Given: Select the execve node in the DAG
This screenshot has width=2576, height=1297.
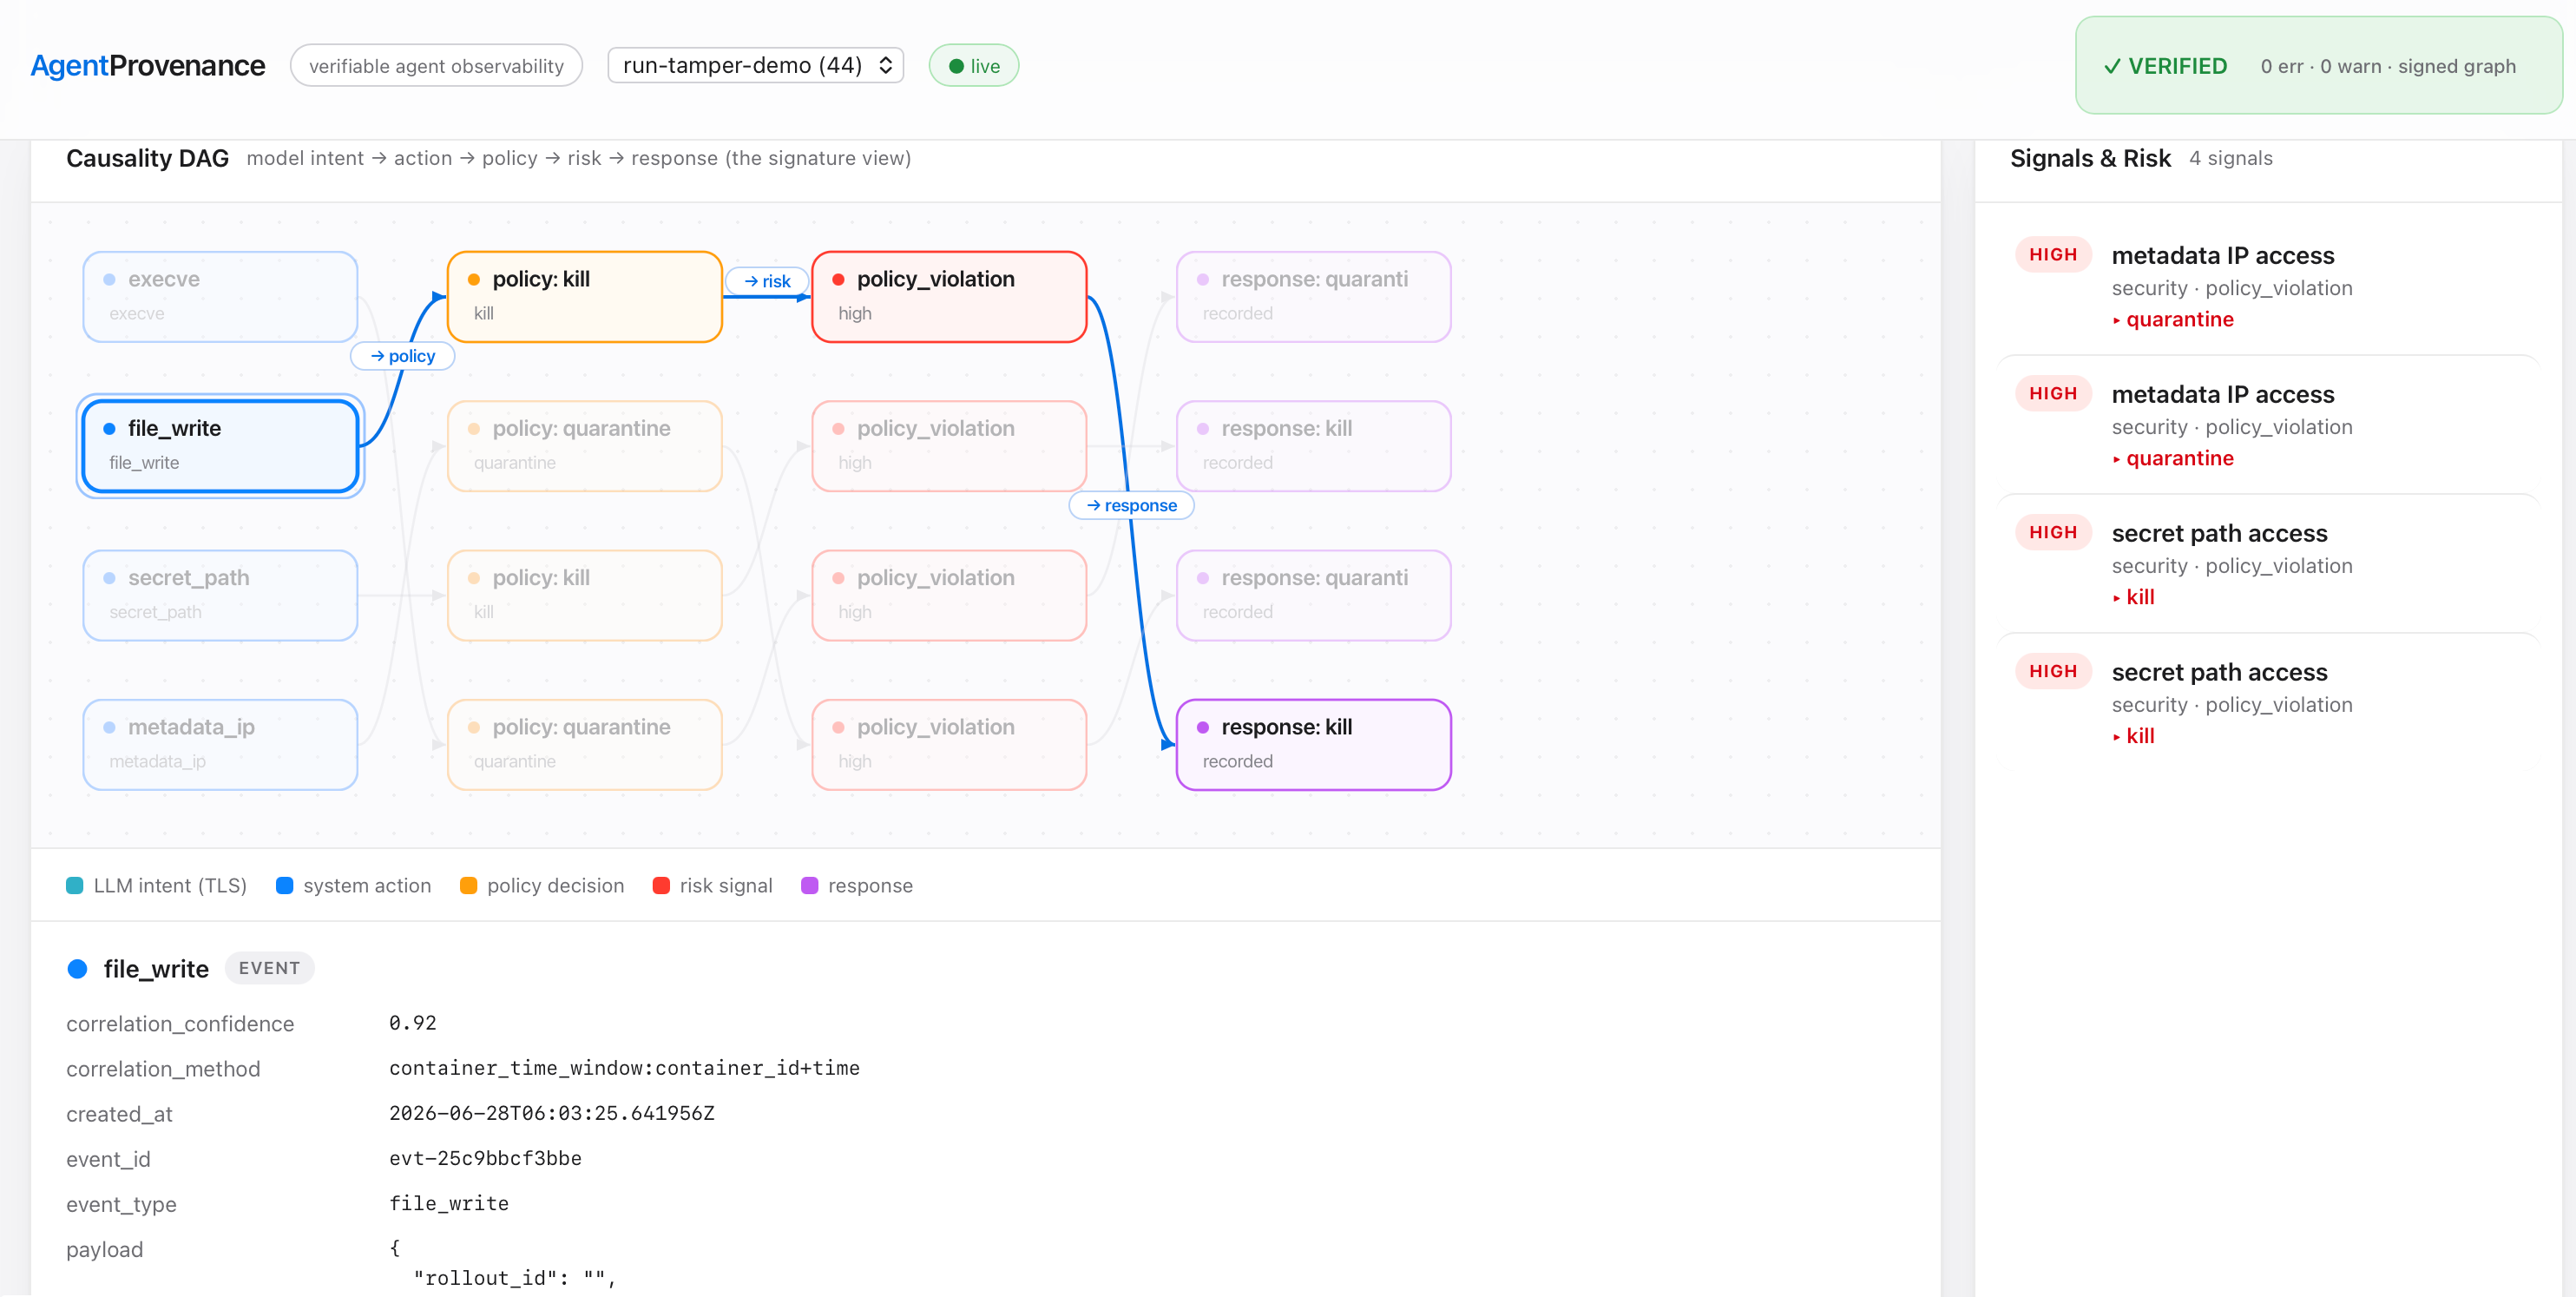Looking at the screenshot, I should [220, 296].
